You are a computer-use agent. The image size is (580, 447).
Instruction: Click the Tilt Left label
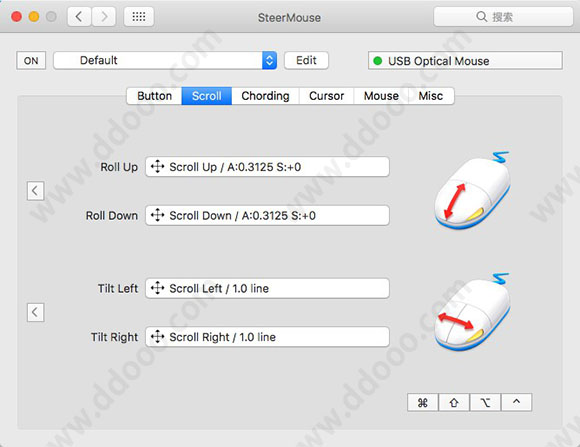(x=118, y=288)
